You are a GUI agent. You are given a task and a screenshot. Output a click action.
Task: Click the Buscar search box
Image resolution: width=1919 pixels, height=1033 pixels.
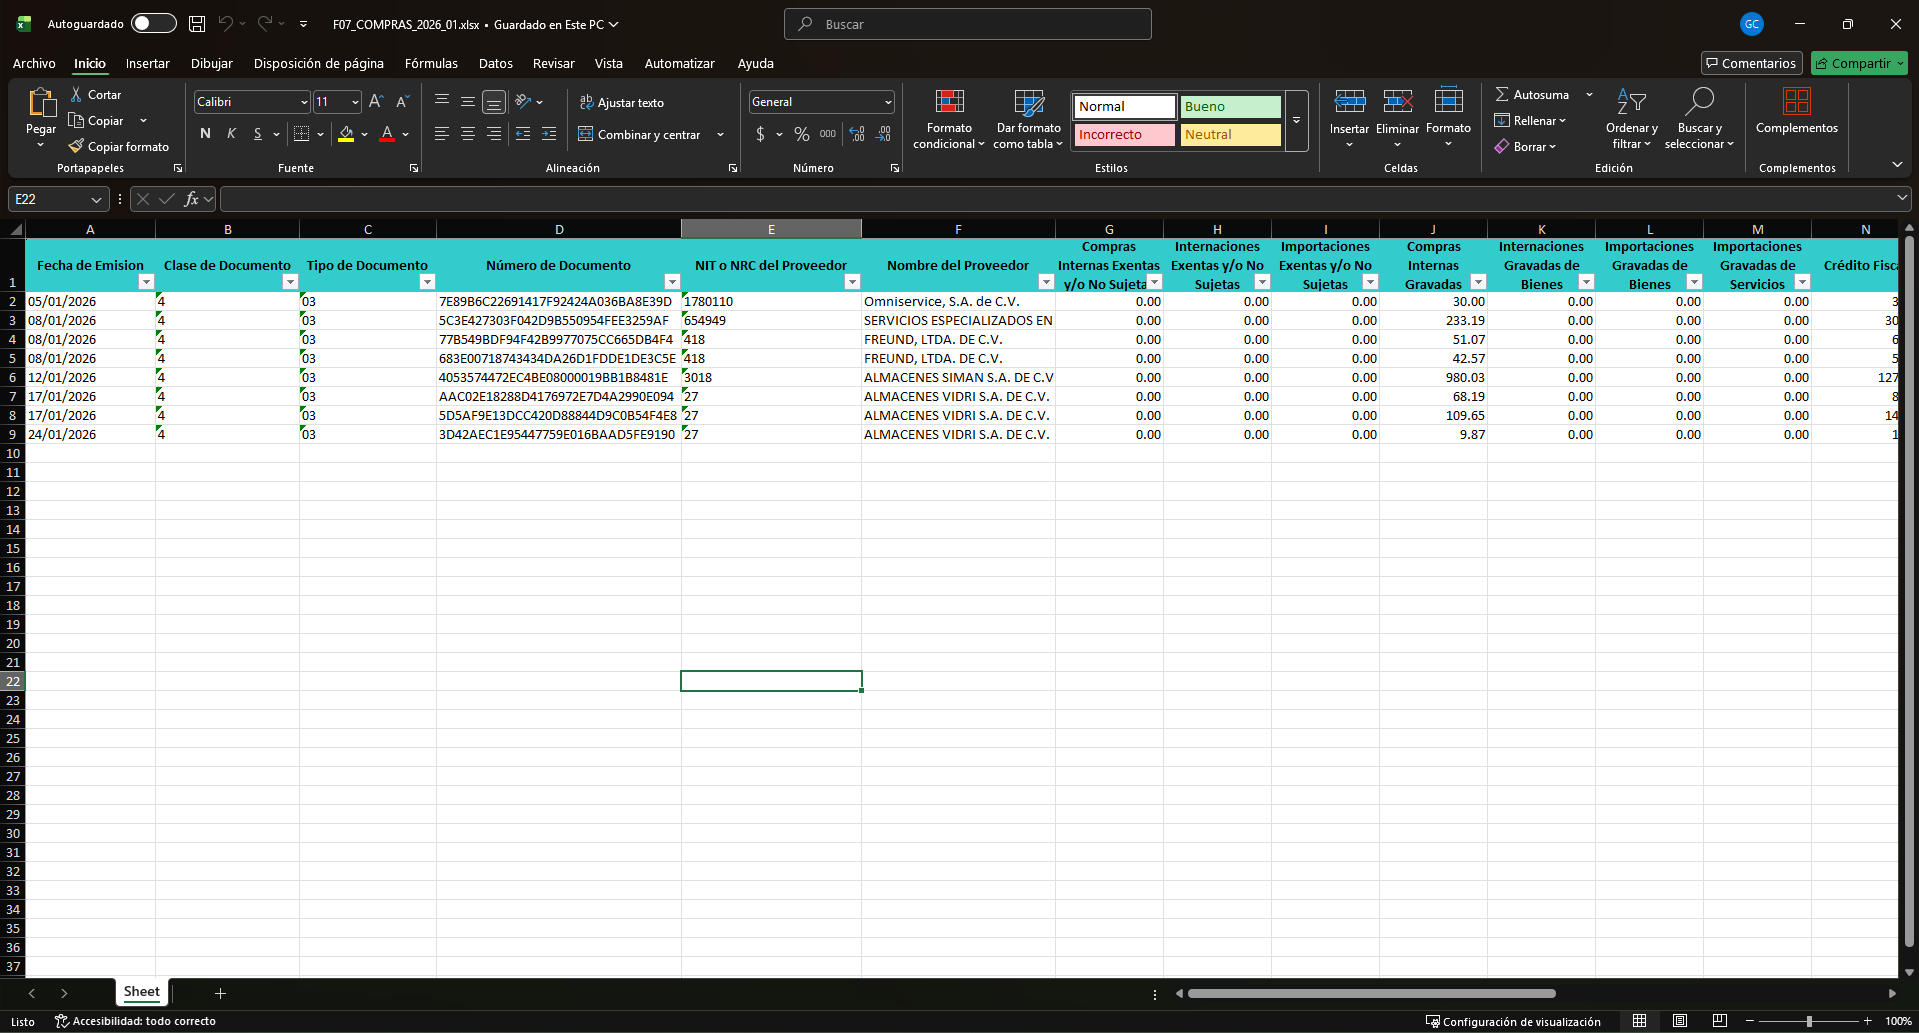coord(968,24)
